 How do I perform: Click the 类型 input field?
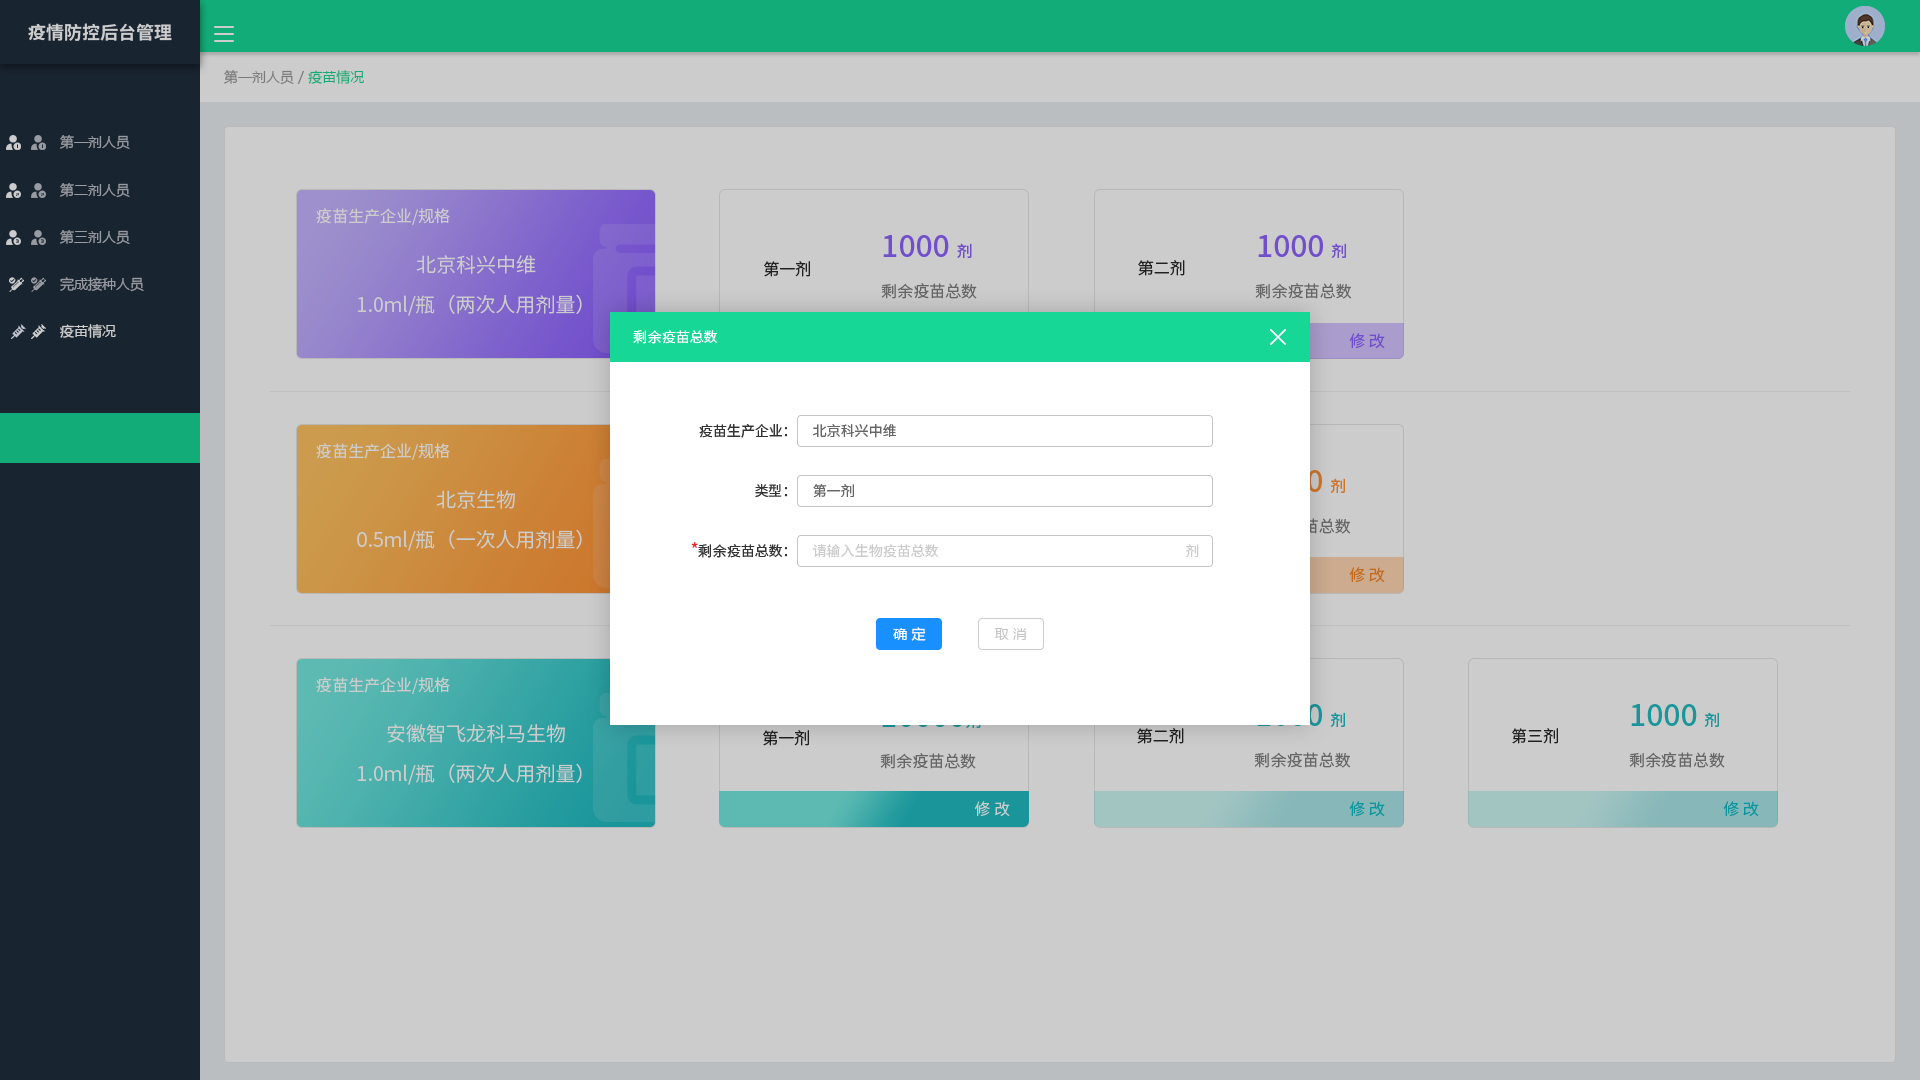click(1004, 491)
